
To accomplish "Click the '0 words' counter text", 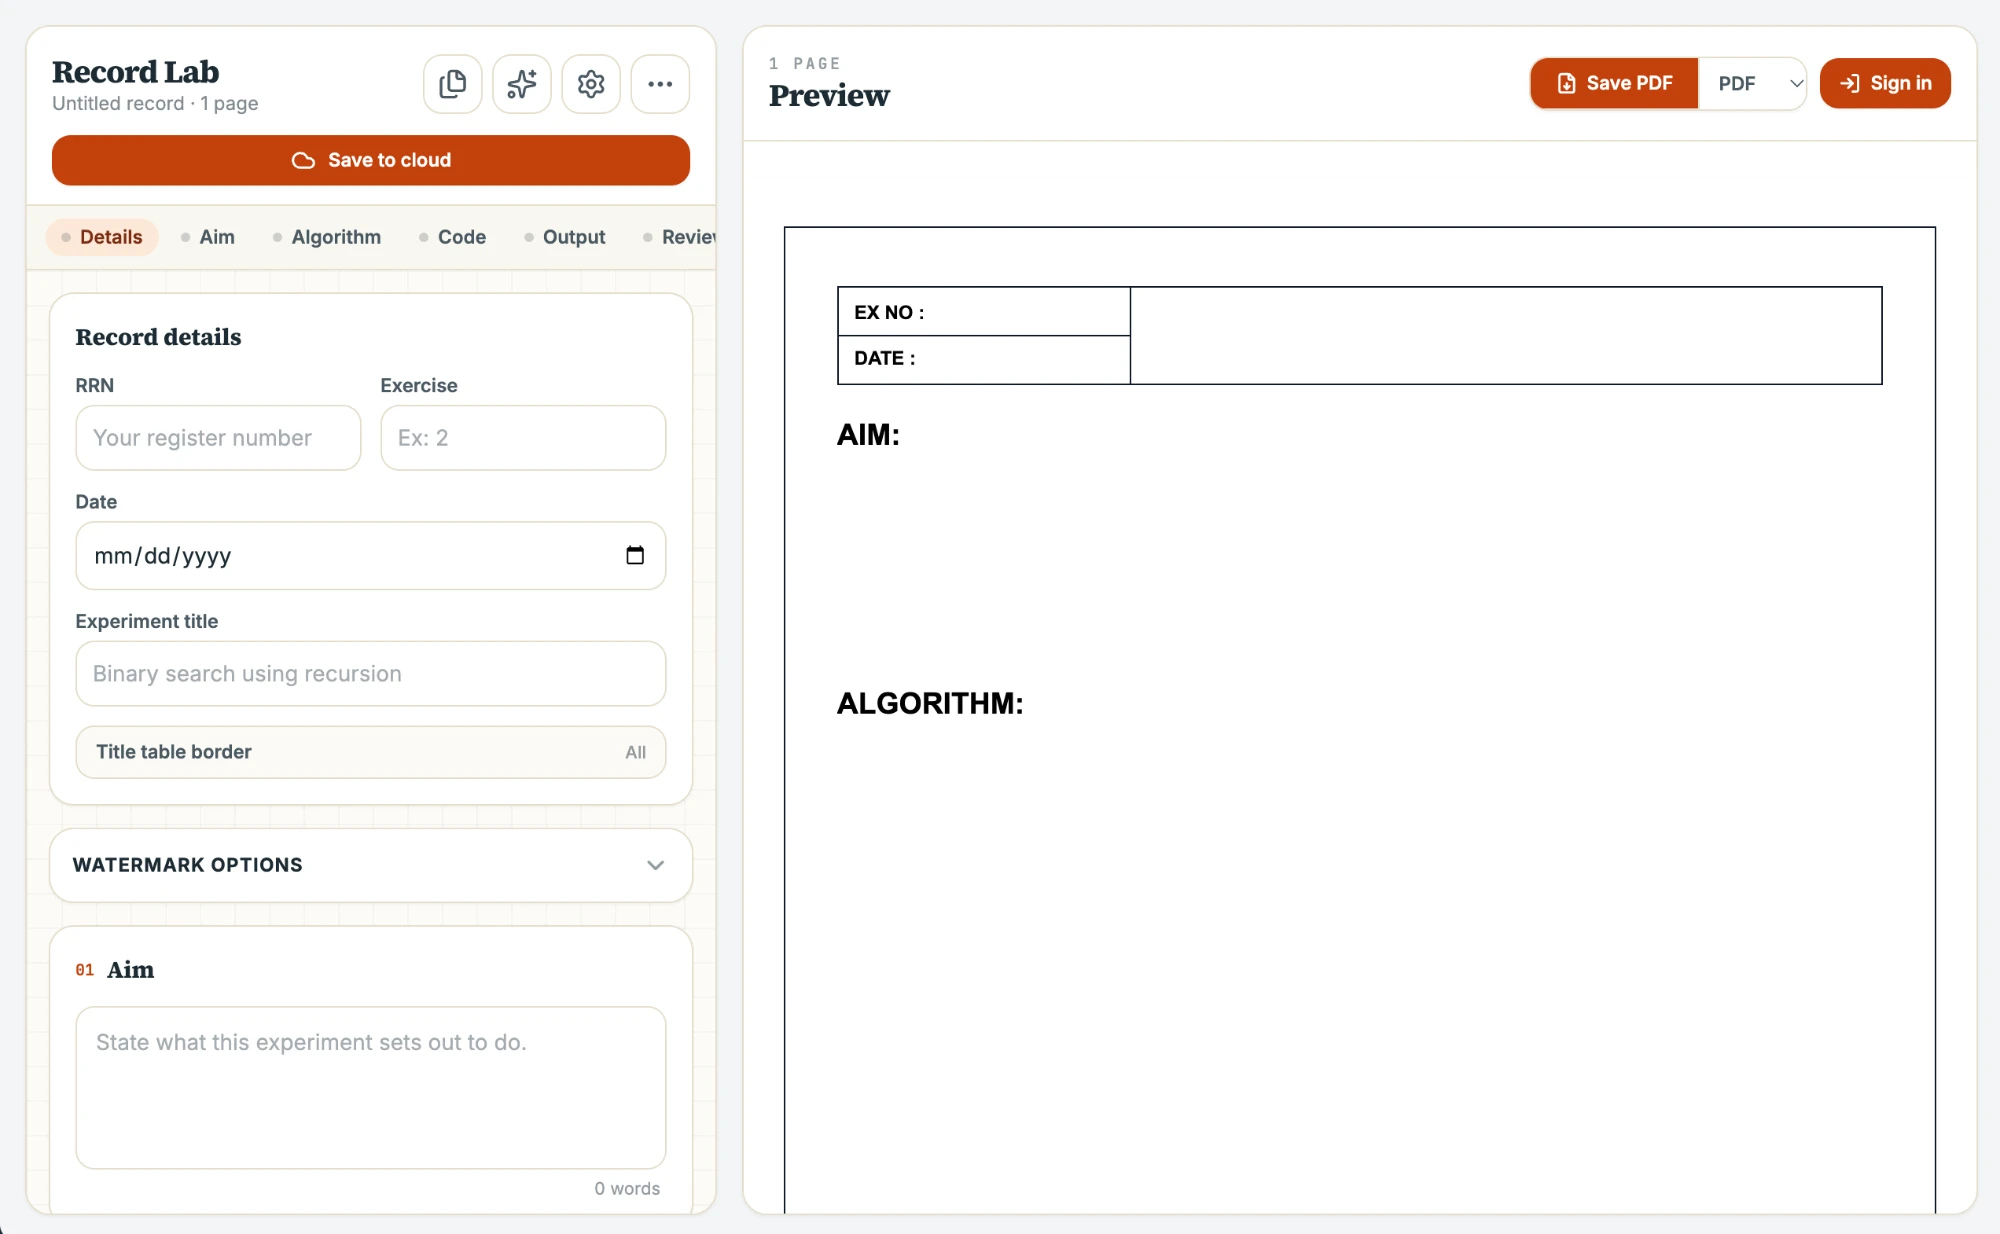I will [x=627, y=1188].
